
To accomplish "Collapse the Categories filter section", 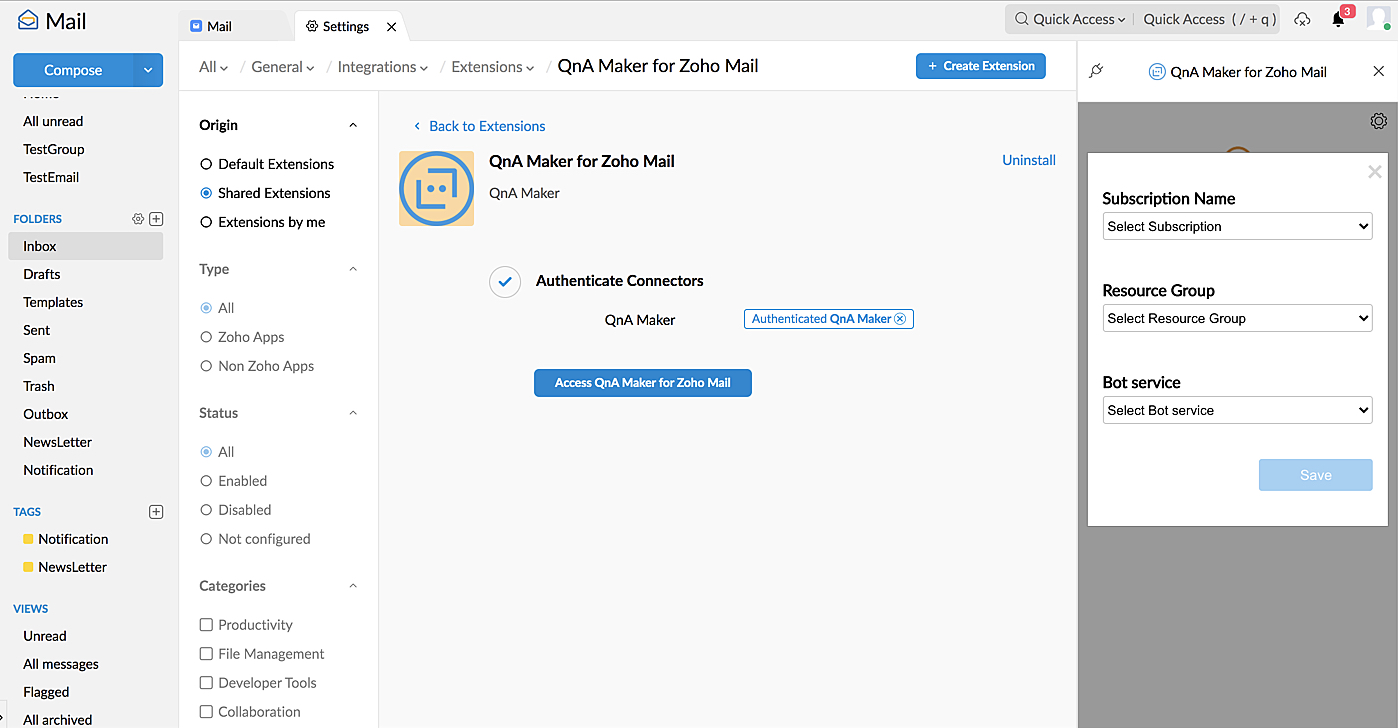I will (x=352, y=586).
